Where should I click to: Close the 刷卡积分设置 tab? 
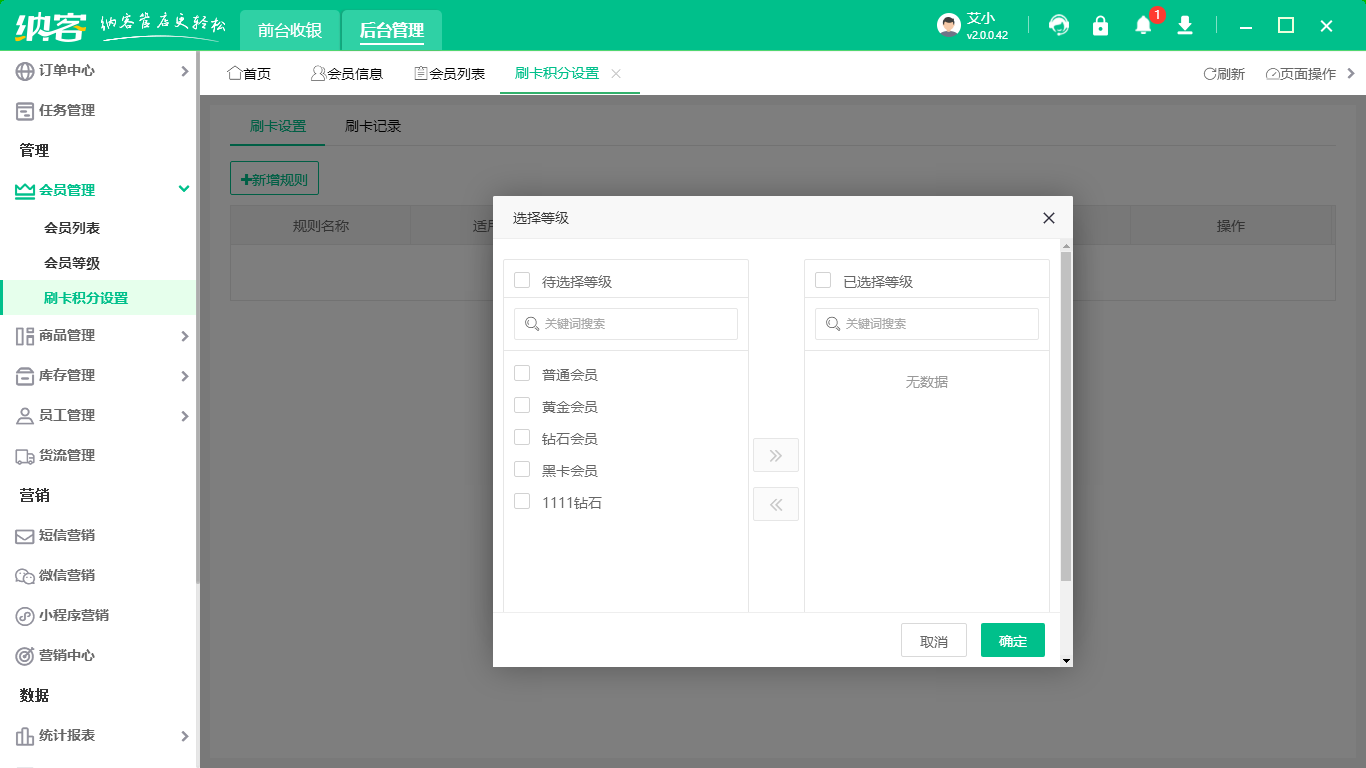(616, 74)
